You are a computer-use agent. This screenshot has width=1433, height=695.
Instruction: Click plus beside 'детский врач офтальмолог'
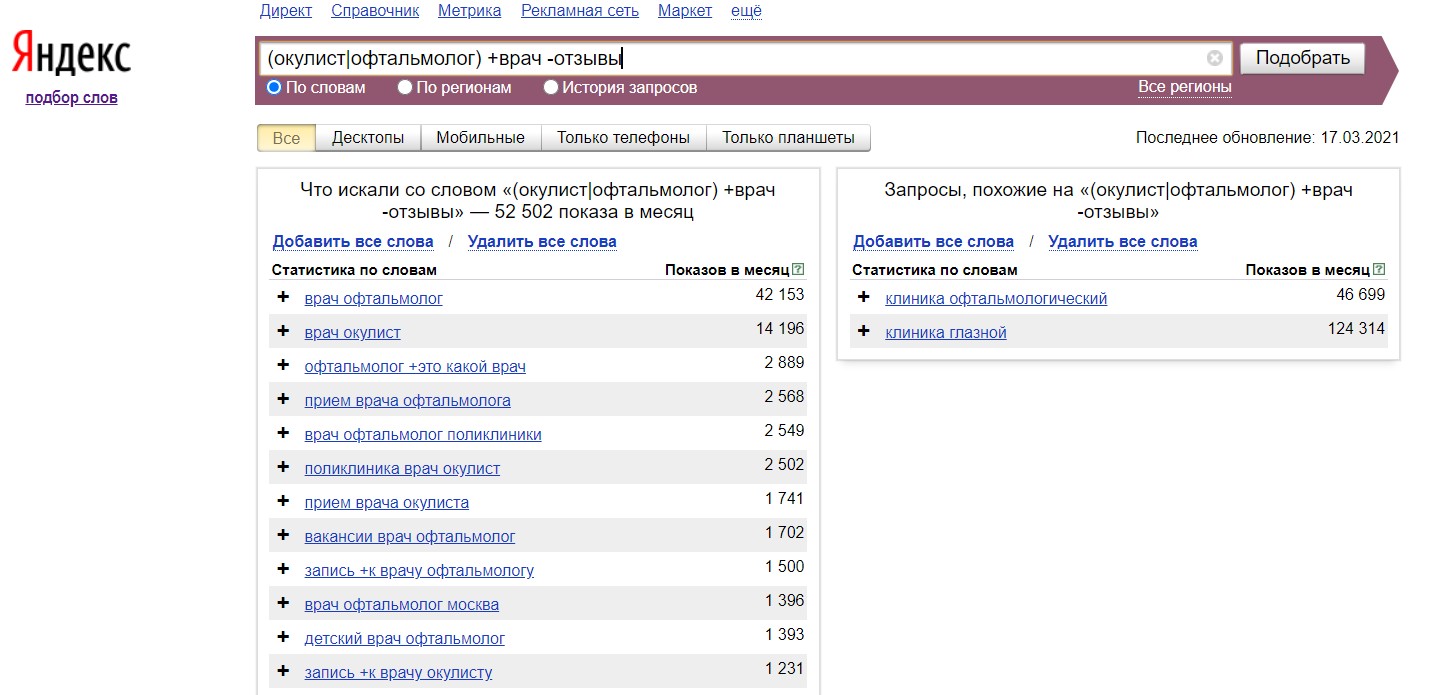pyautogui.click(x=283, y=637)
